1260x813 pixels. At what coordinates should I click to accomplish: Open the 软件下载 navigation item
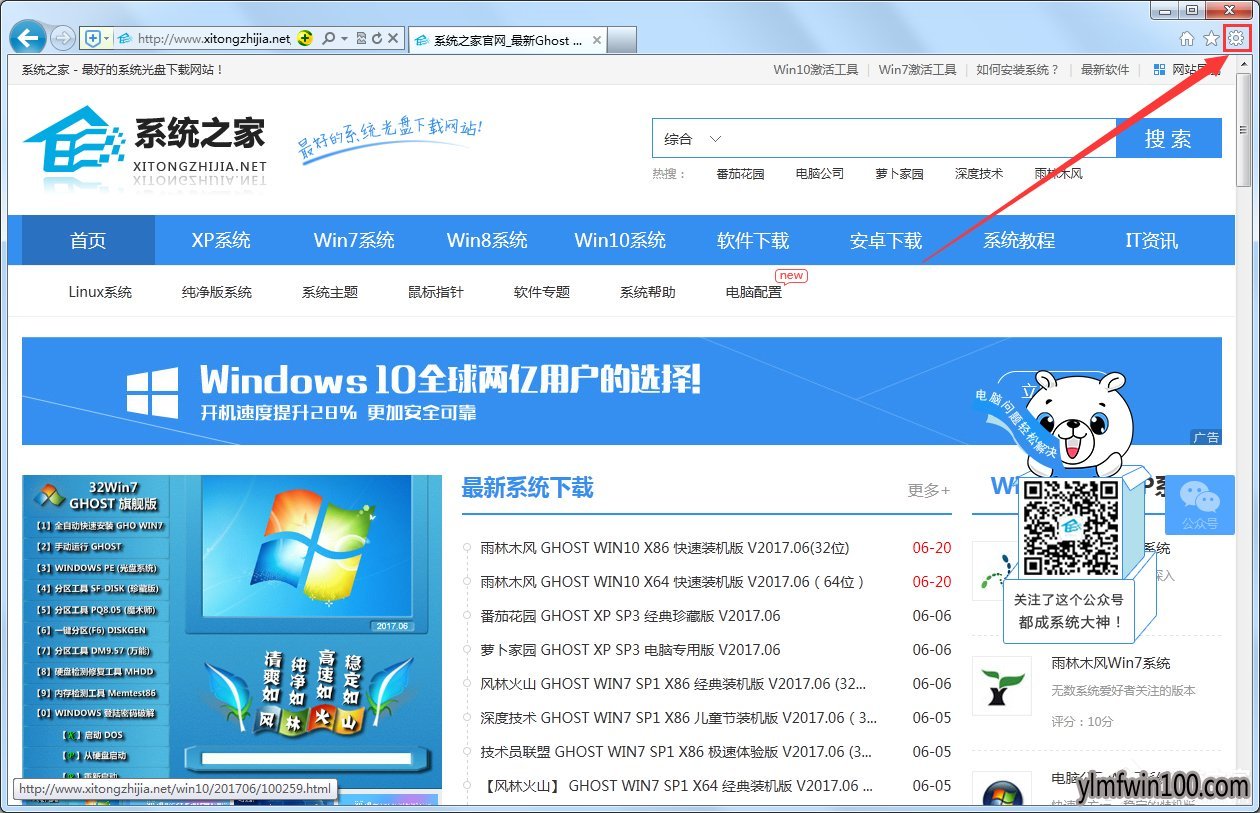(753, 240)
